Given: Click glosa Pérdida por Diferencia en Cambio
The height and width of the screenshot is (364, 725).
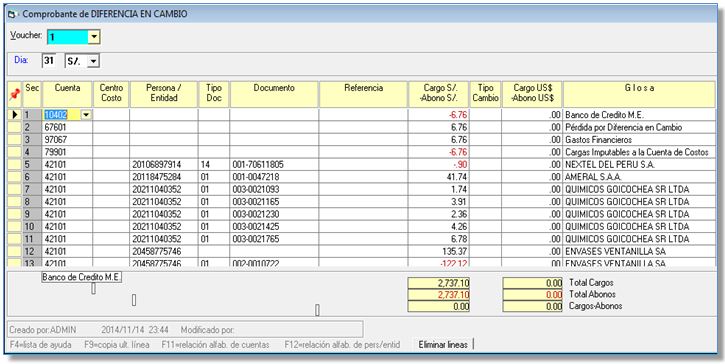Looking at the screenshot, I should (x=639, y=127).
